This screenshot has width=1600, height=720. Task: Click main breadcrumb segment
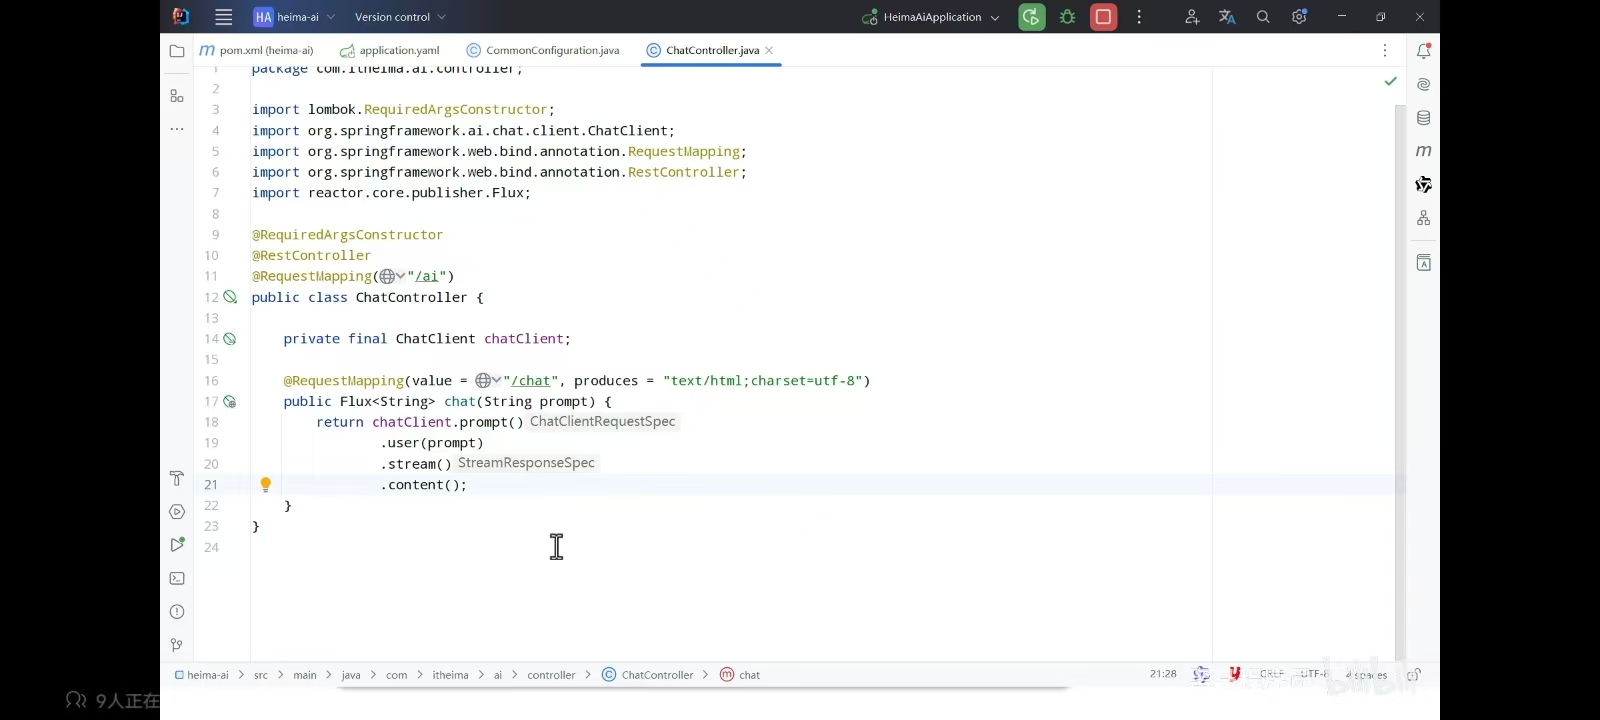click(305, 675)
